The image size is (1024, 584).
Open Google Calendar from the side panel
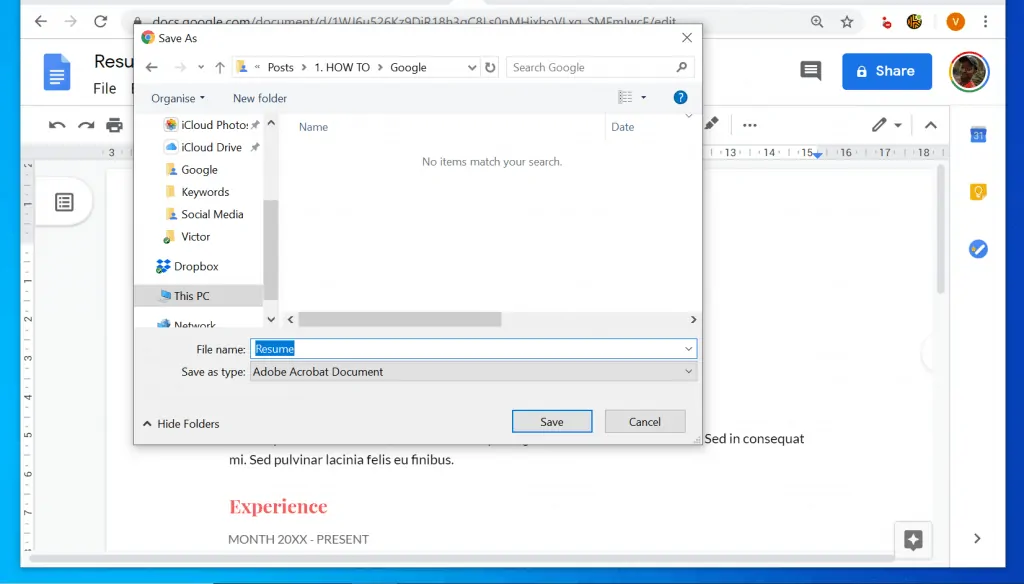coord(977,135)
